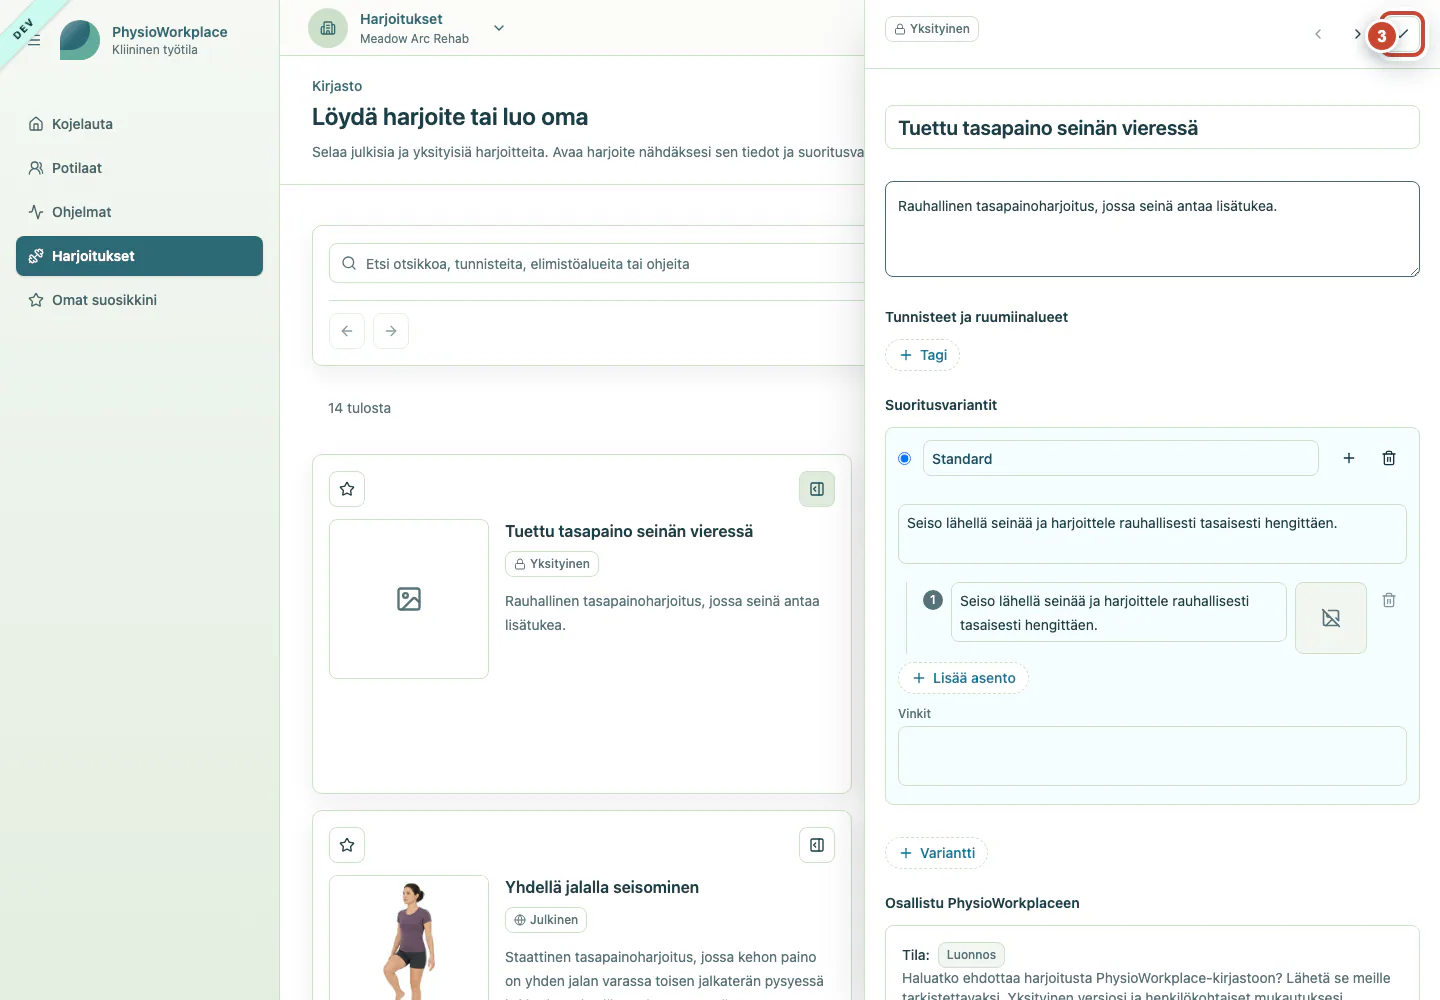Open Omat suosikkini in the sidebar
1440x1000 pixels.
click(x=139, y=300)
